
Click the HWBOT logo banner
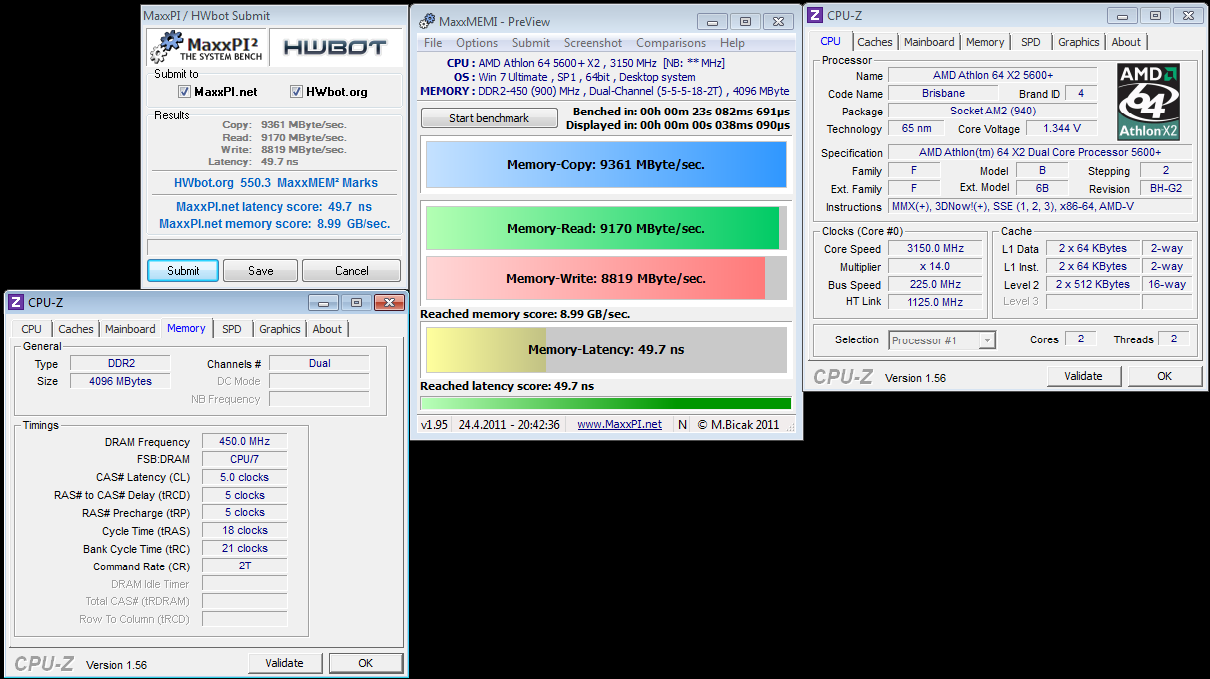(x=335, y=47)
